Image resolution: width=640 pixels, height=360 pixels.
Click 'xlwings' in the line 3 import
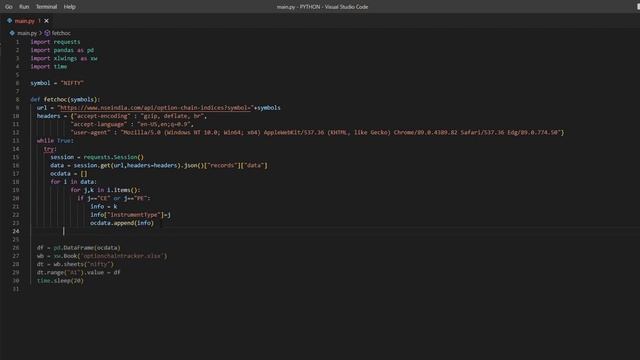tap(65, 58)
